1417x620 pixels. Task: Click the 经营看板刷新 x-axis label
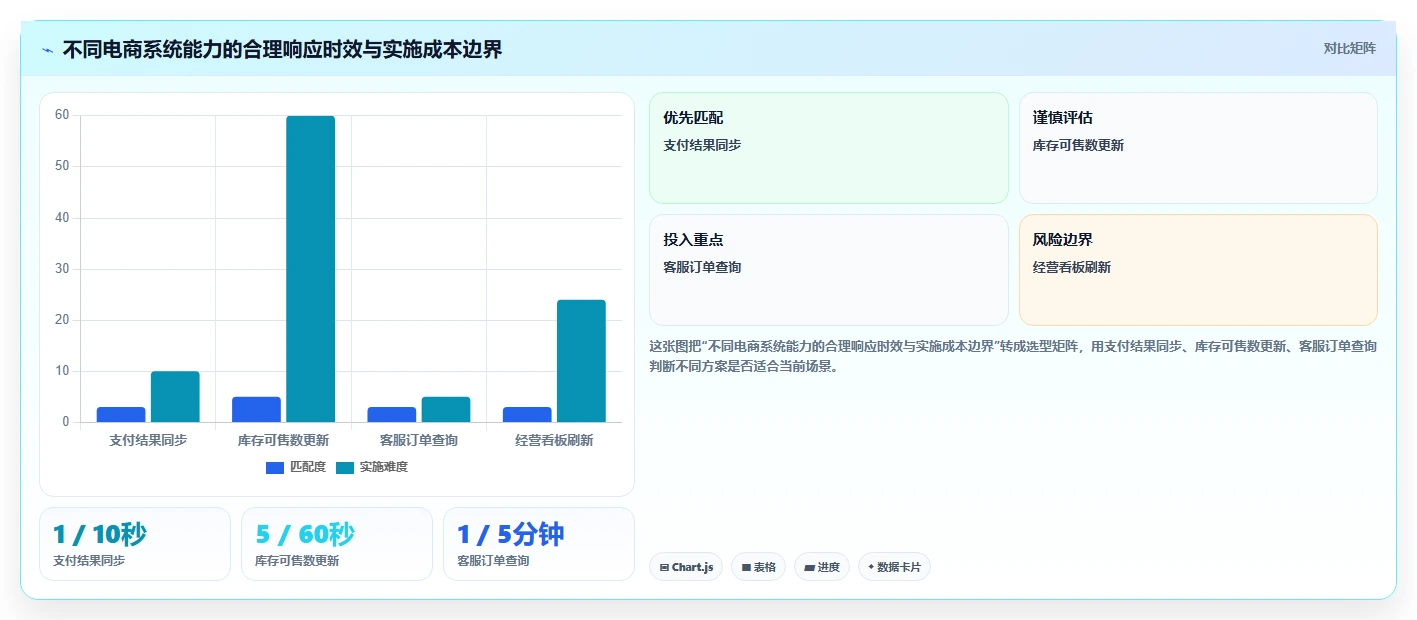554,440
